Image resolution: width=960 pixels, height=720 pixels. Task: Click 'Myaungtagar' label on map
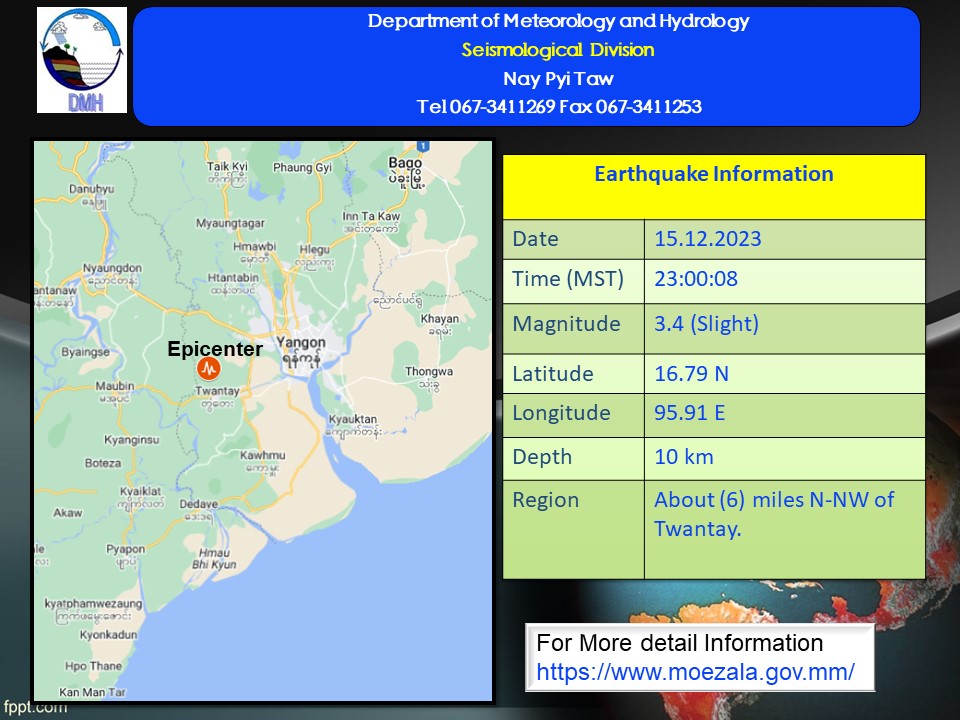(230, 223)
